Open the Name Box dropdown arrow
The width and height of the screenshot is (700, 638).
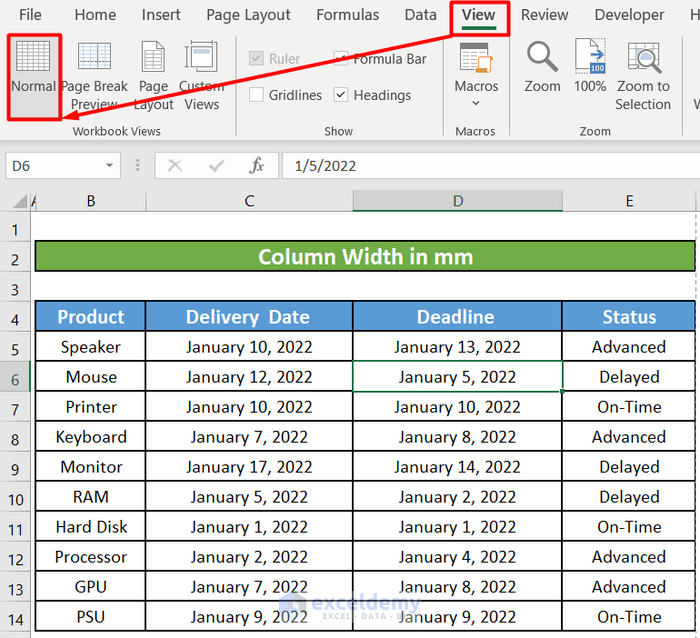point(109,166)
